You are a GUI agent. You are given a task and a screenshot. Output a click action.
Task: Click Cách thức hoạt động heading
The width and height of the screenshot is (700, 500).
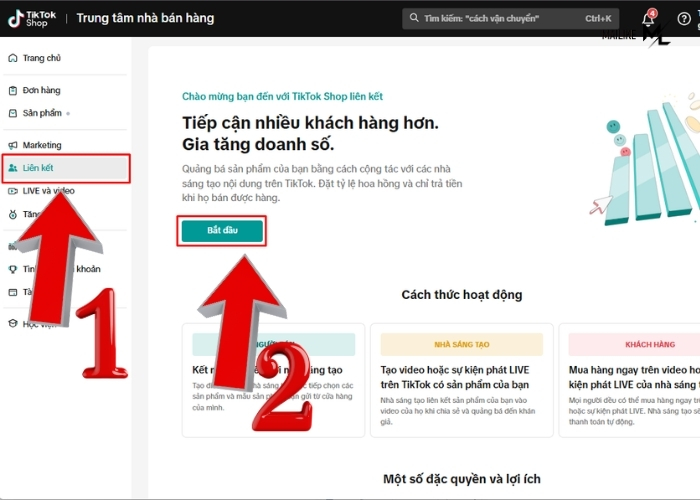[x=462, y=295]
